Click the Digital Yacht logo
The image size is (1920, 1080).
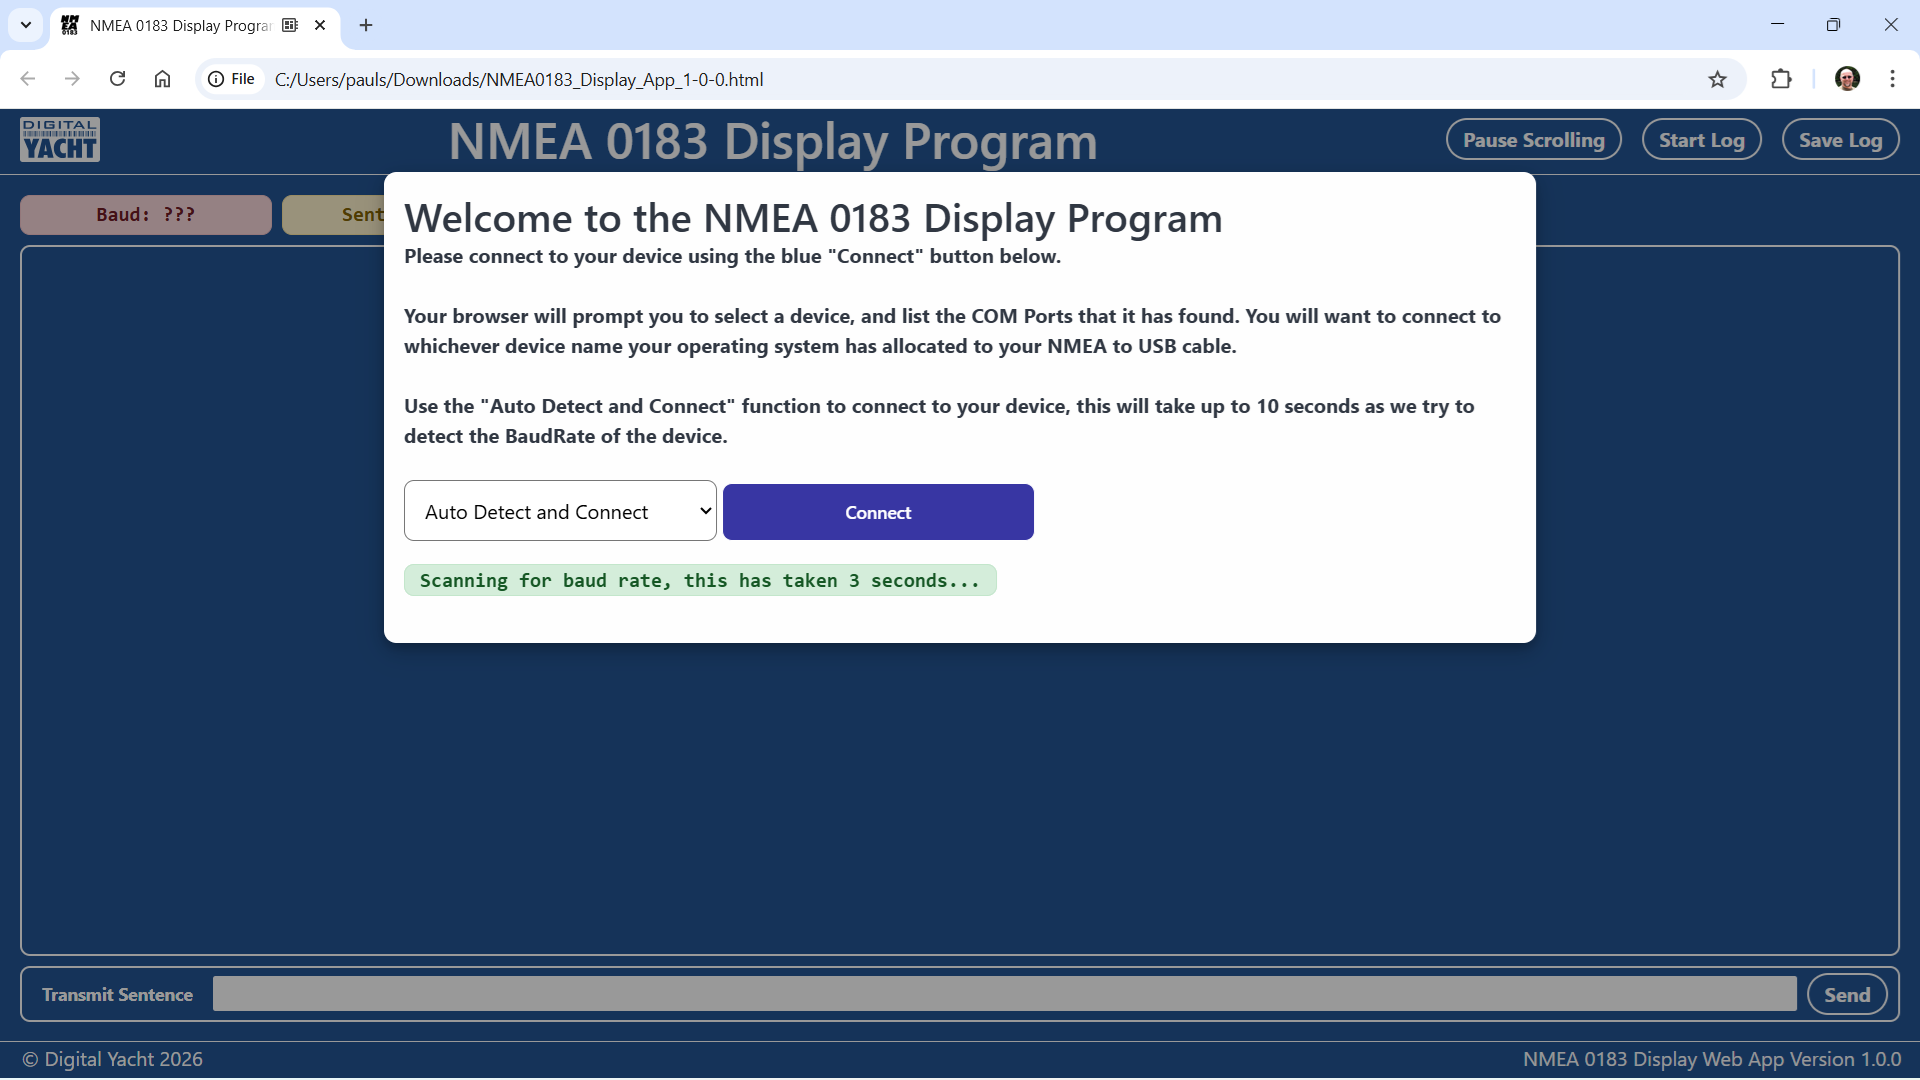60,140
